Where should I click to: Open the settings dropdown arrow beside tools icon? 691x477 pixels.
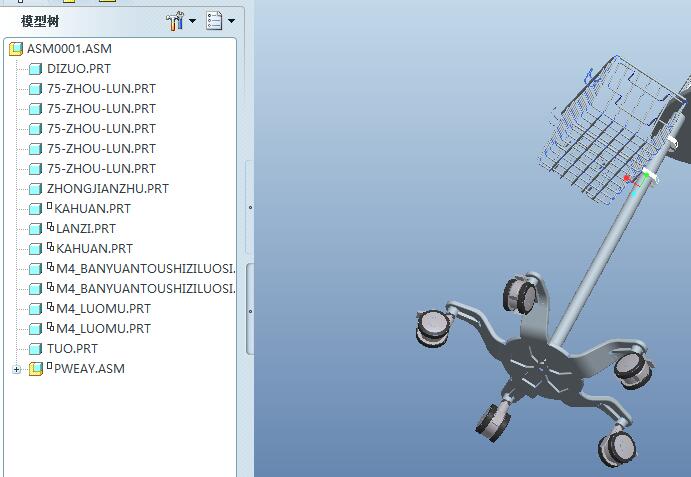coord(193,21)
